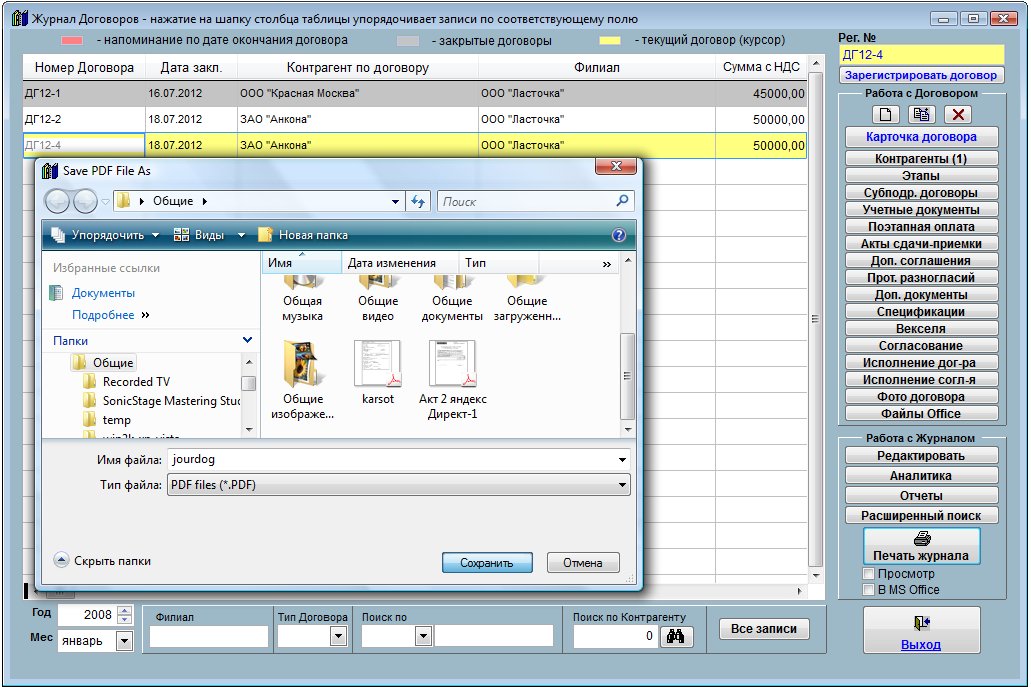Click the Сохранить button
This screenshot has height=687, width=1031.
[x=487, y=563]
